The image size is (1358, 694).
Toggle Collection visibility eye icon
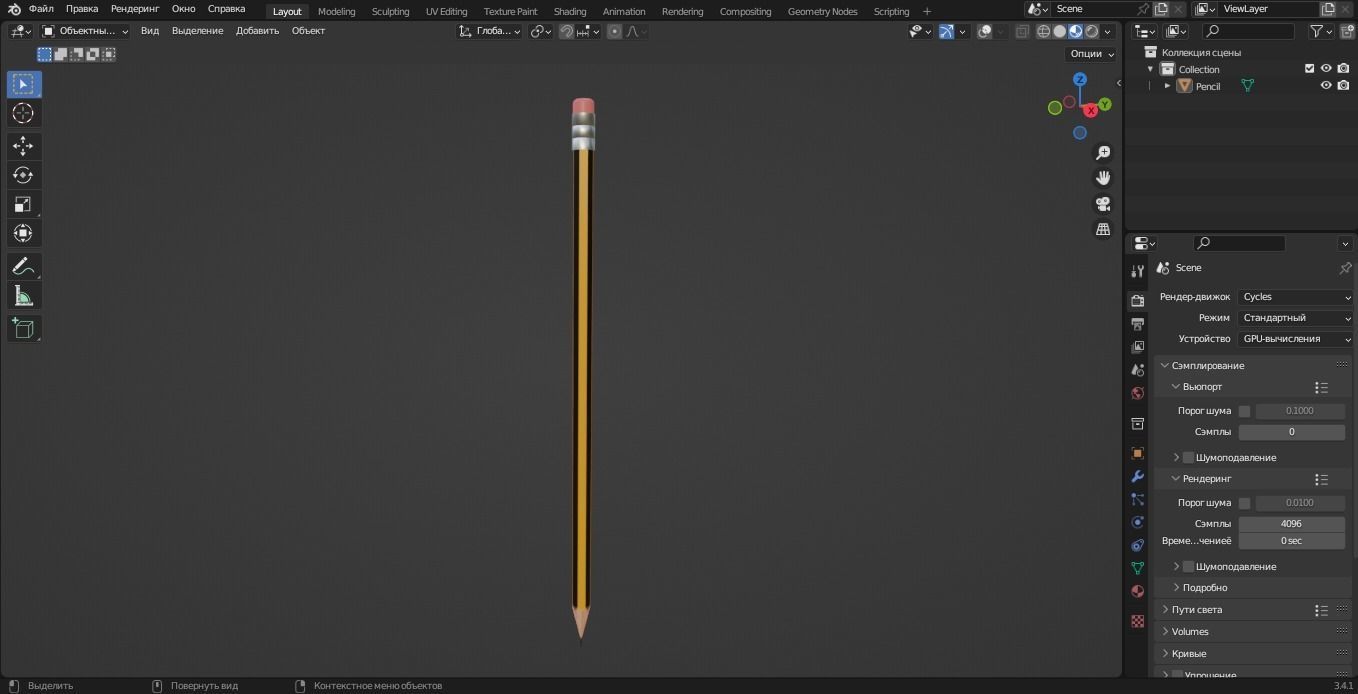click(x=1326, y=69)
